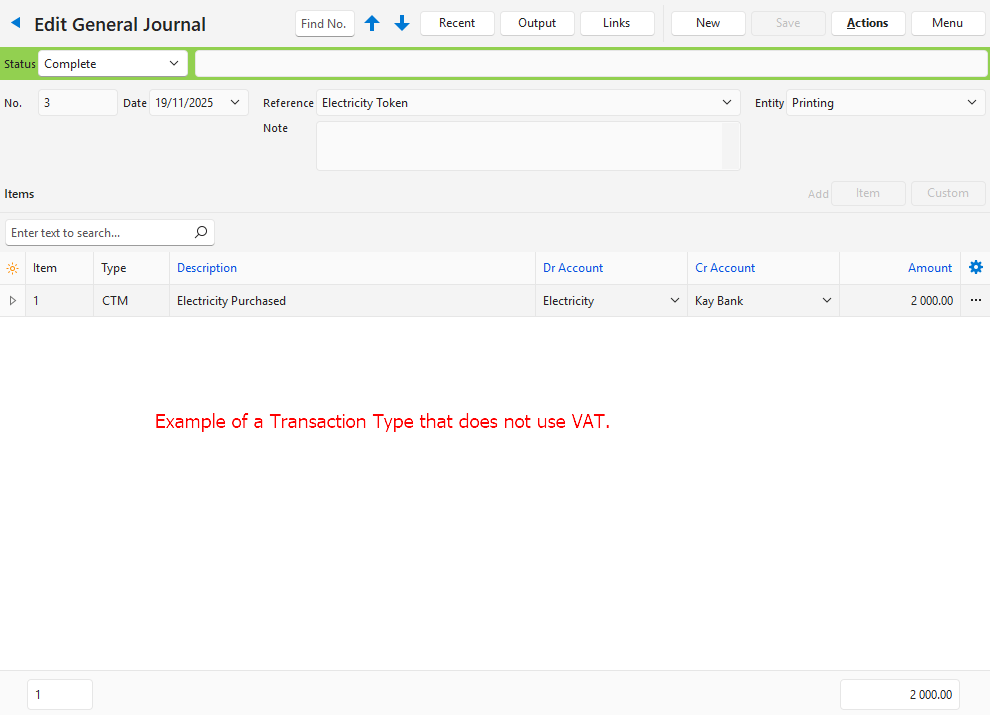
Task: Open the Actions menu
Action: 867,23
